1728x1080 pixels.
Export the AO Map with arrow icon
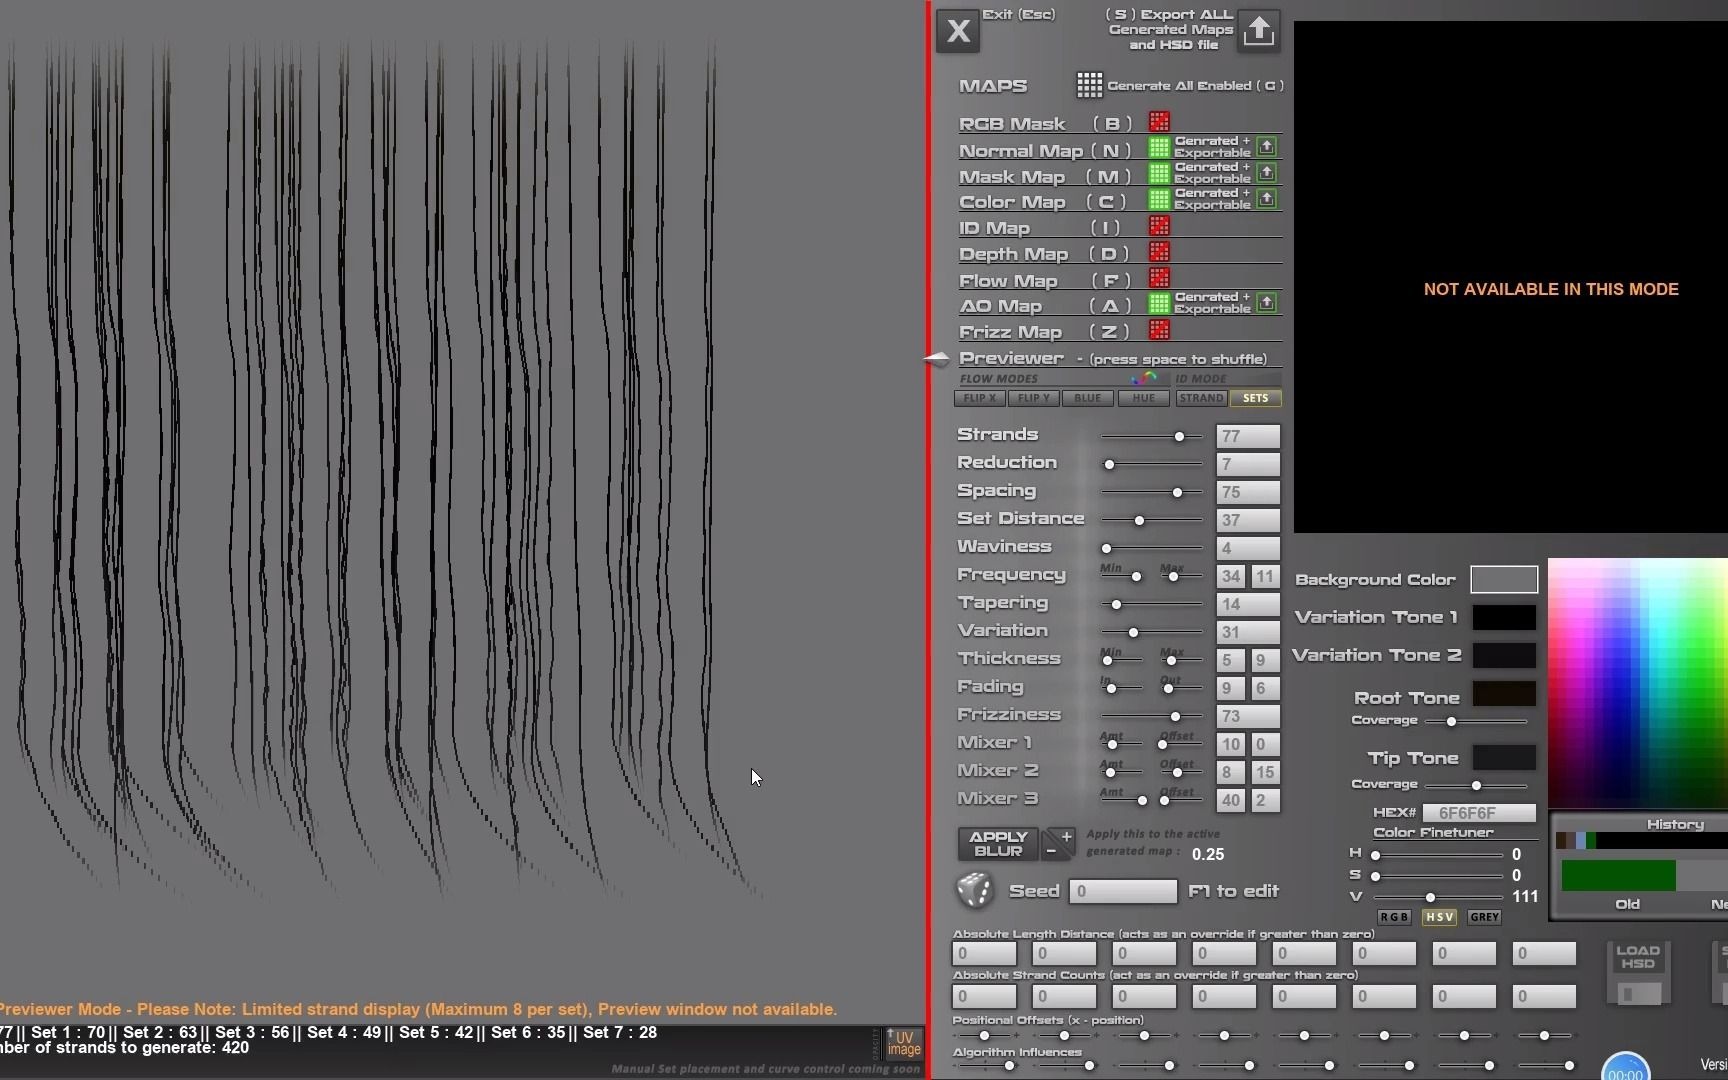[x=1267, y=303]
